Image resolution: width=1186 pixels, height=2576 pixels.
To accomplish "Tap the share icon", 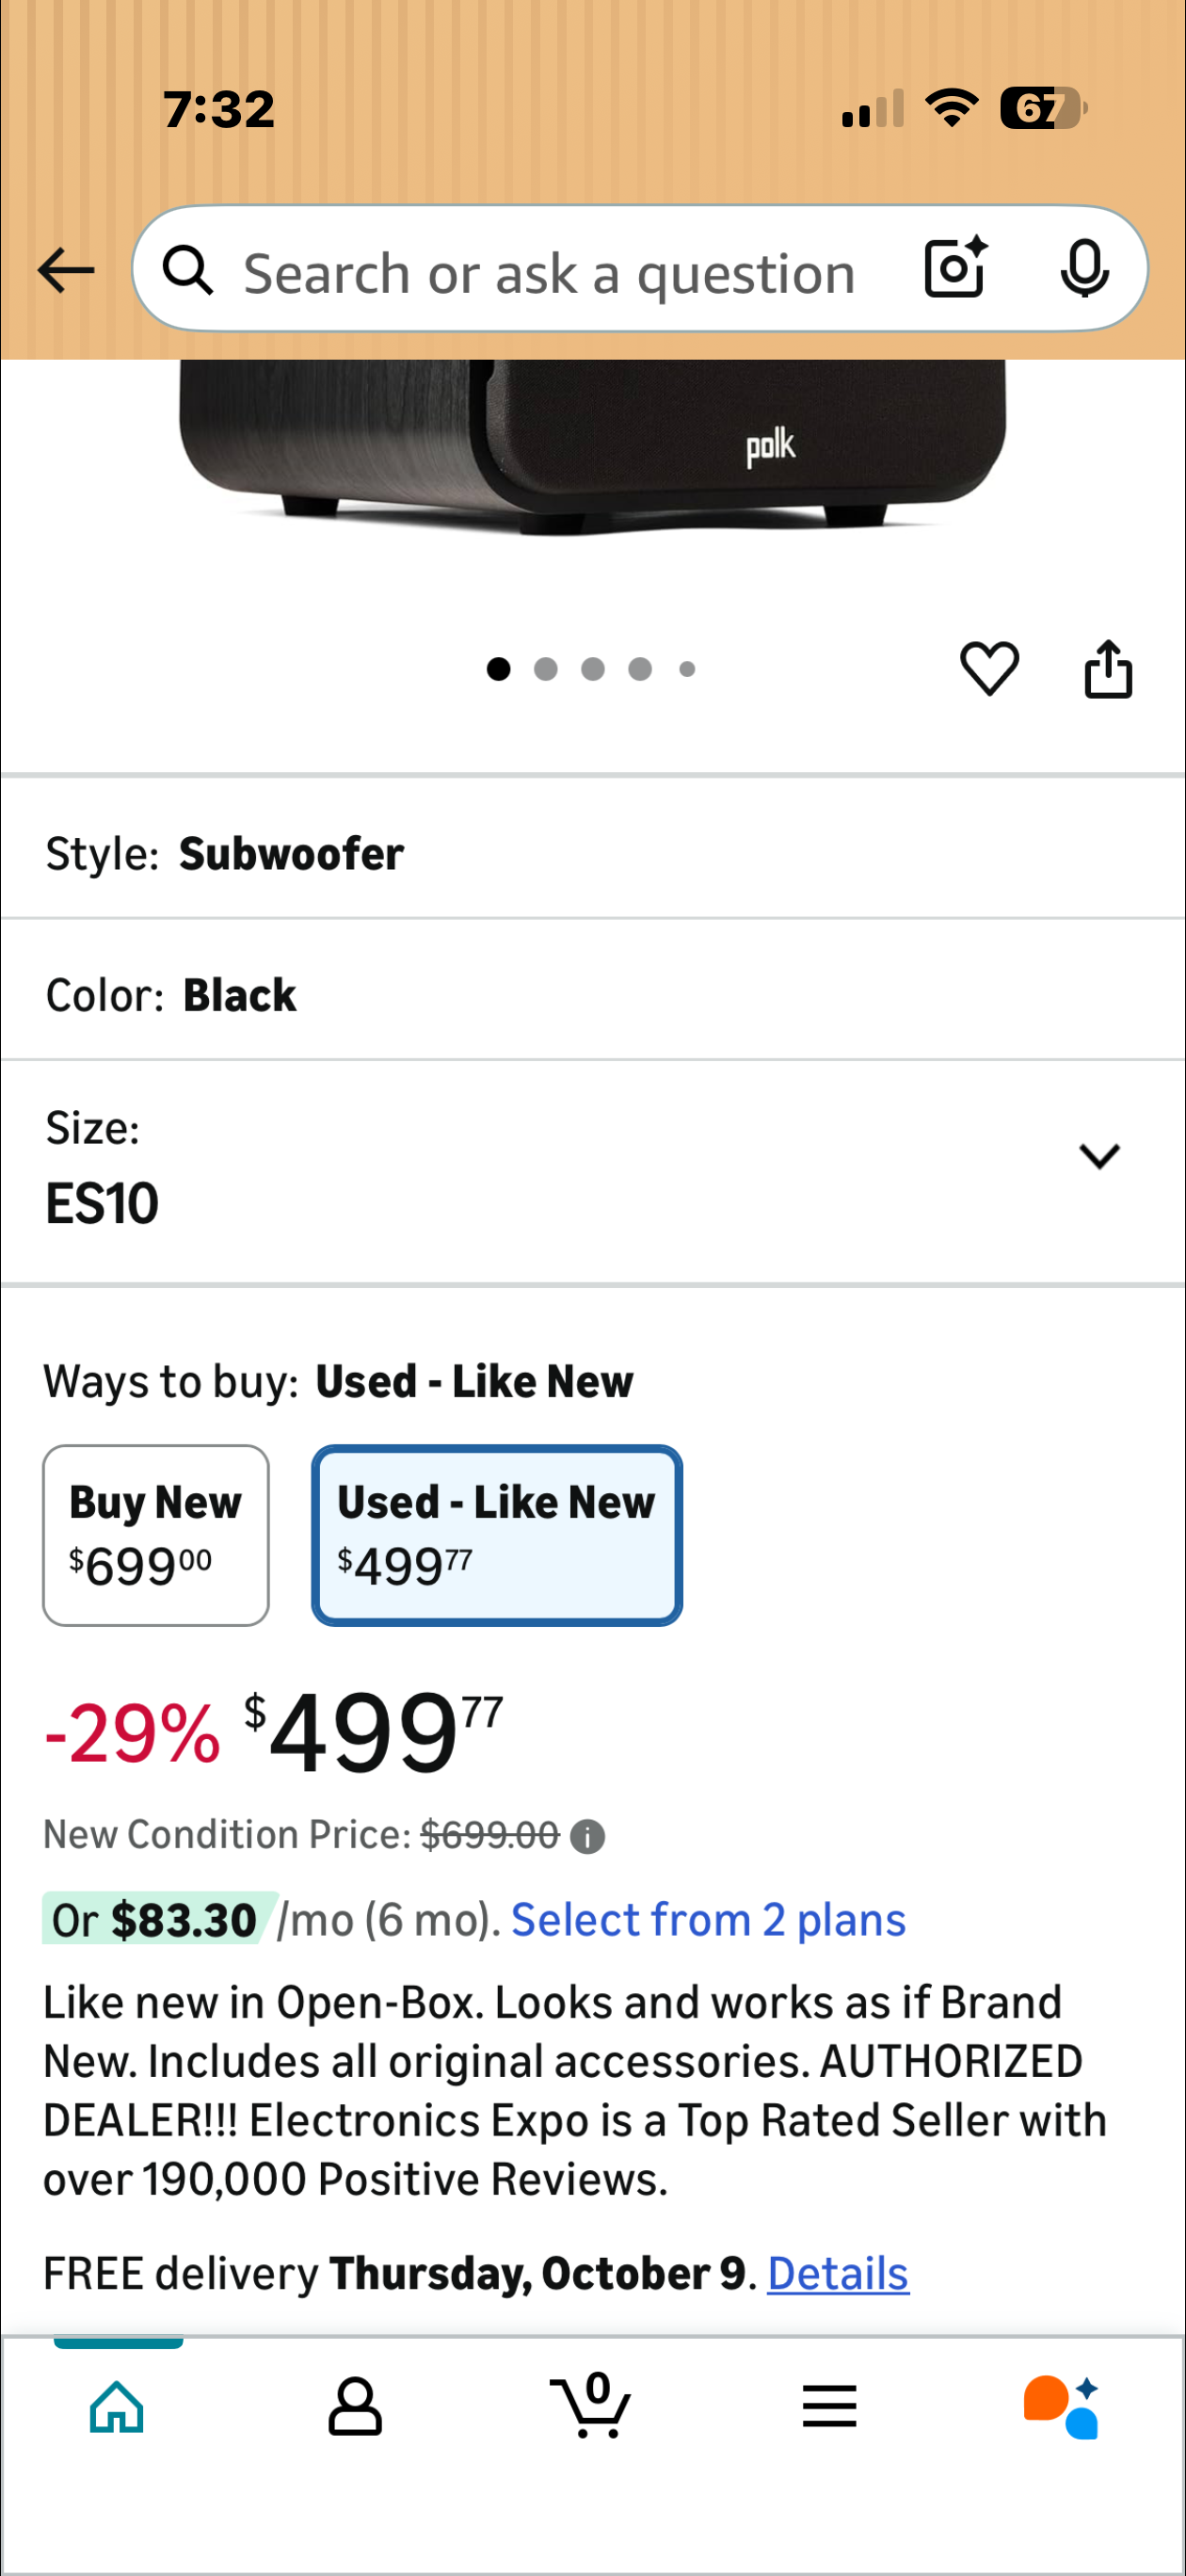I will tap(1108, 668).
